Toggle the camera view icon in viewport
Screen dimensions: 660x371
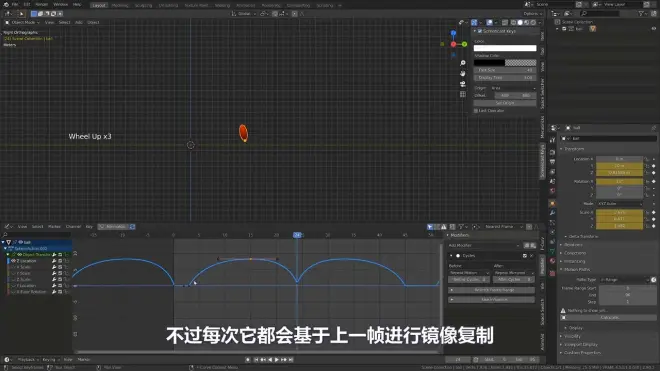463,84
